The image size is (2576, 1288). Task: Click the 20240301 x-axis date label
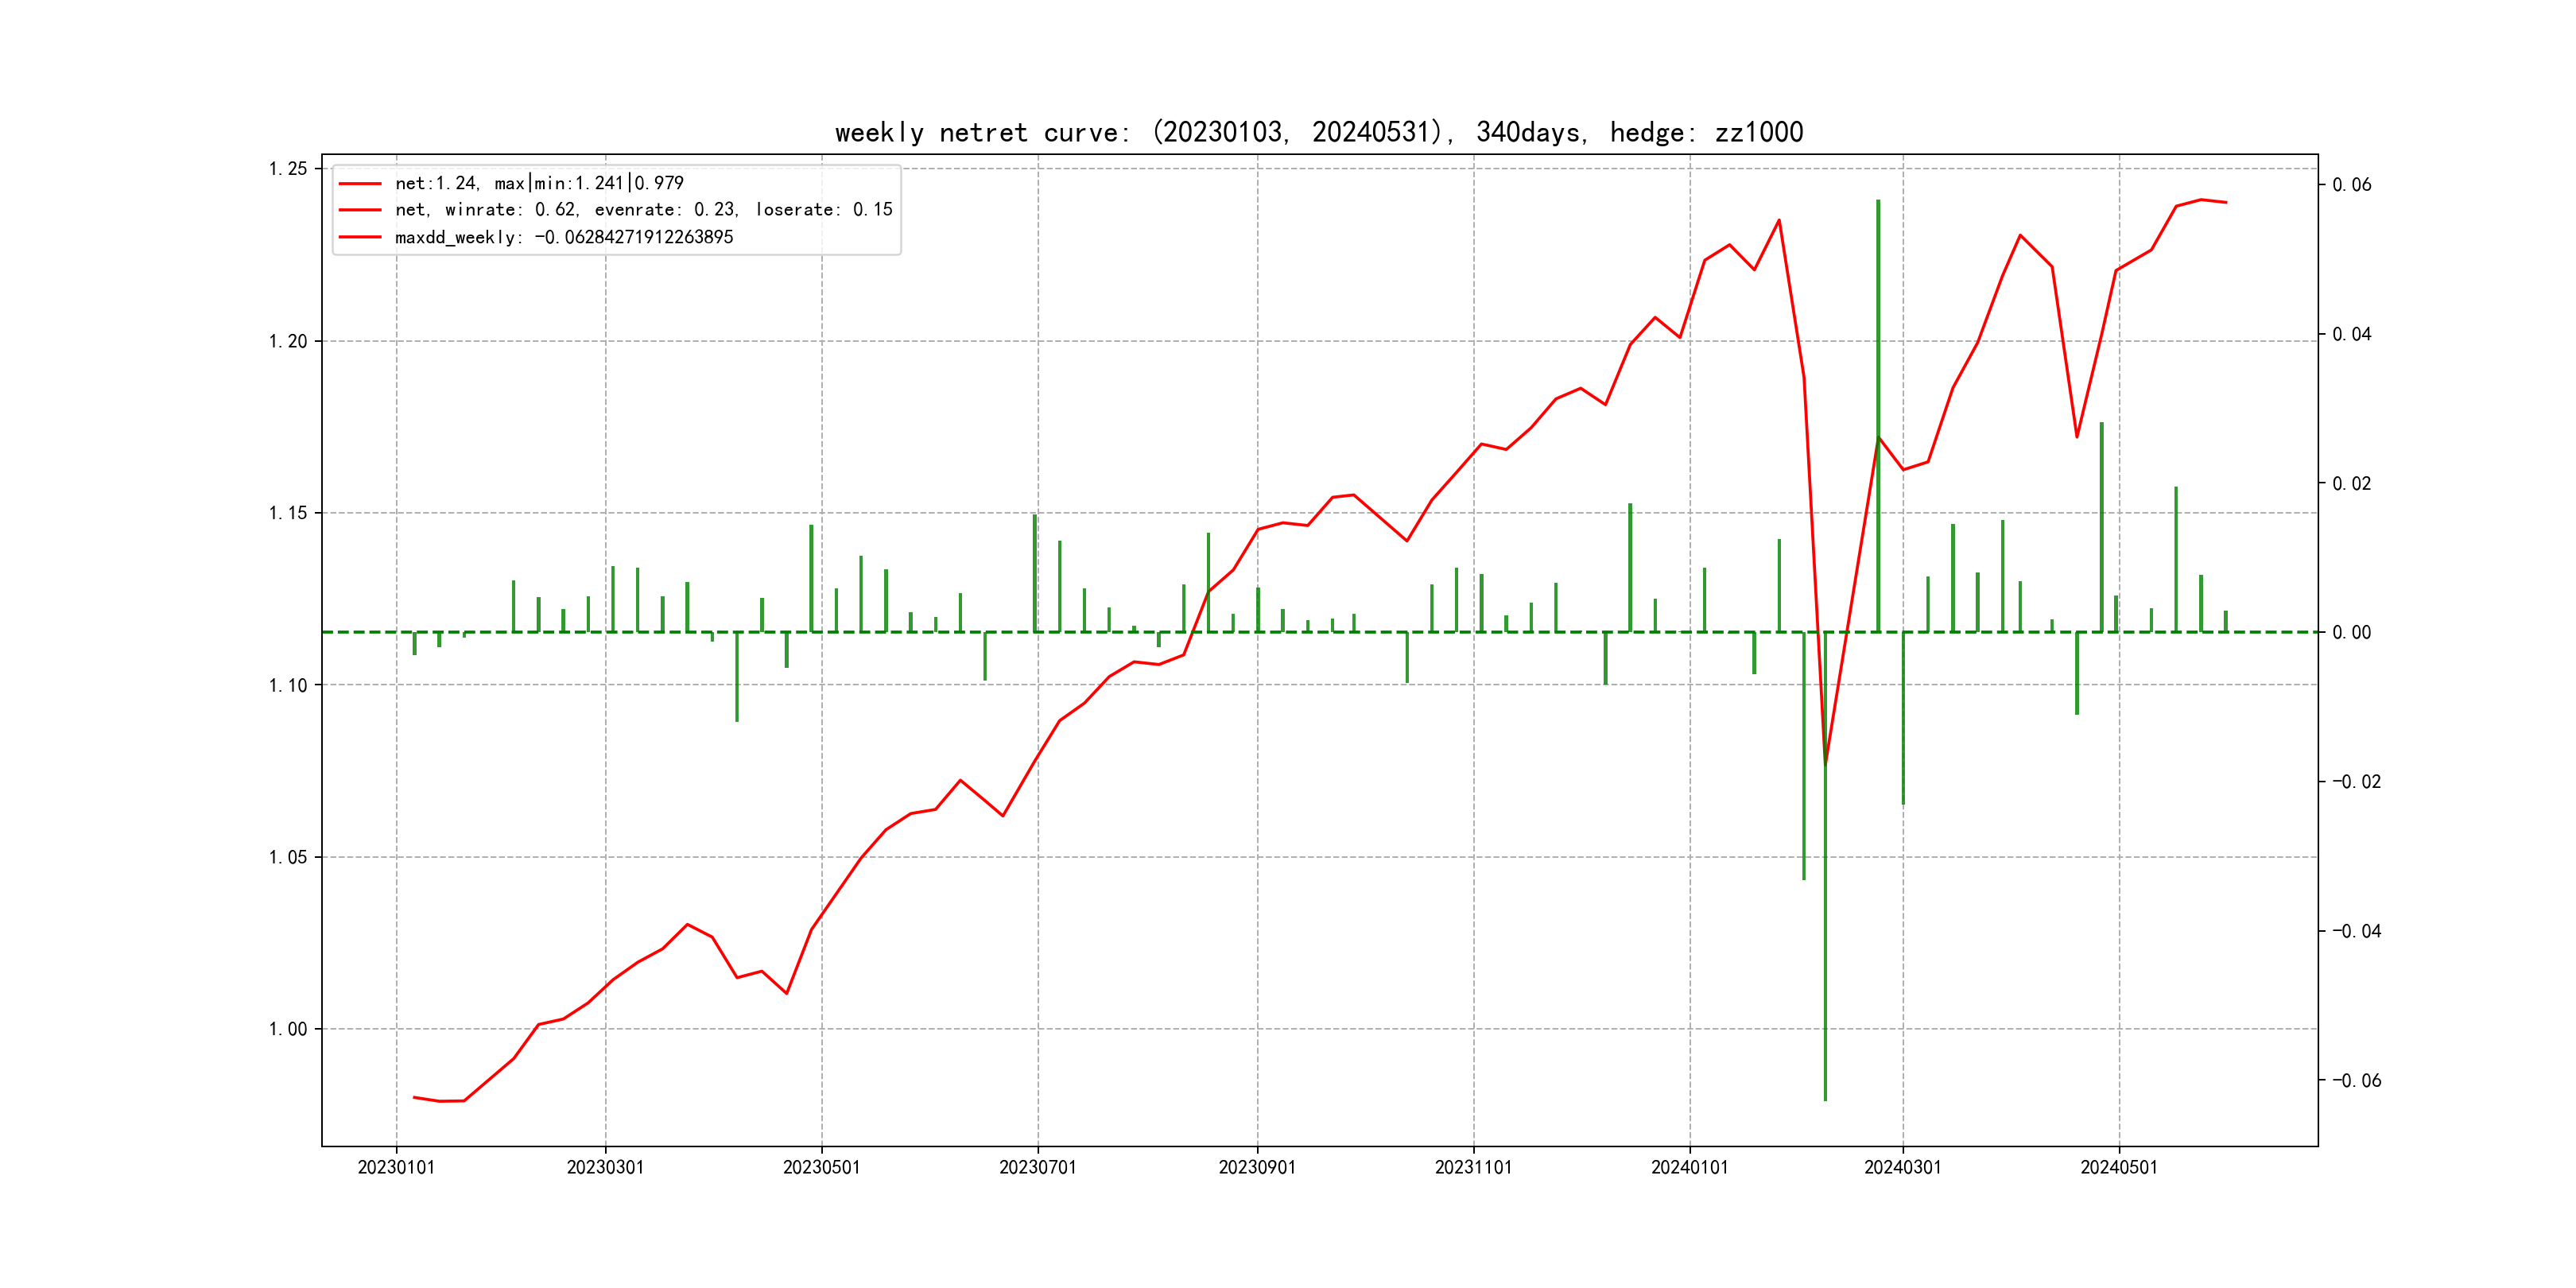(x=1902, y=1168)
